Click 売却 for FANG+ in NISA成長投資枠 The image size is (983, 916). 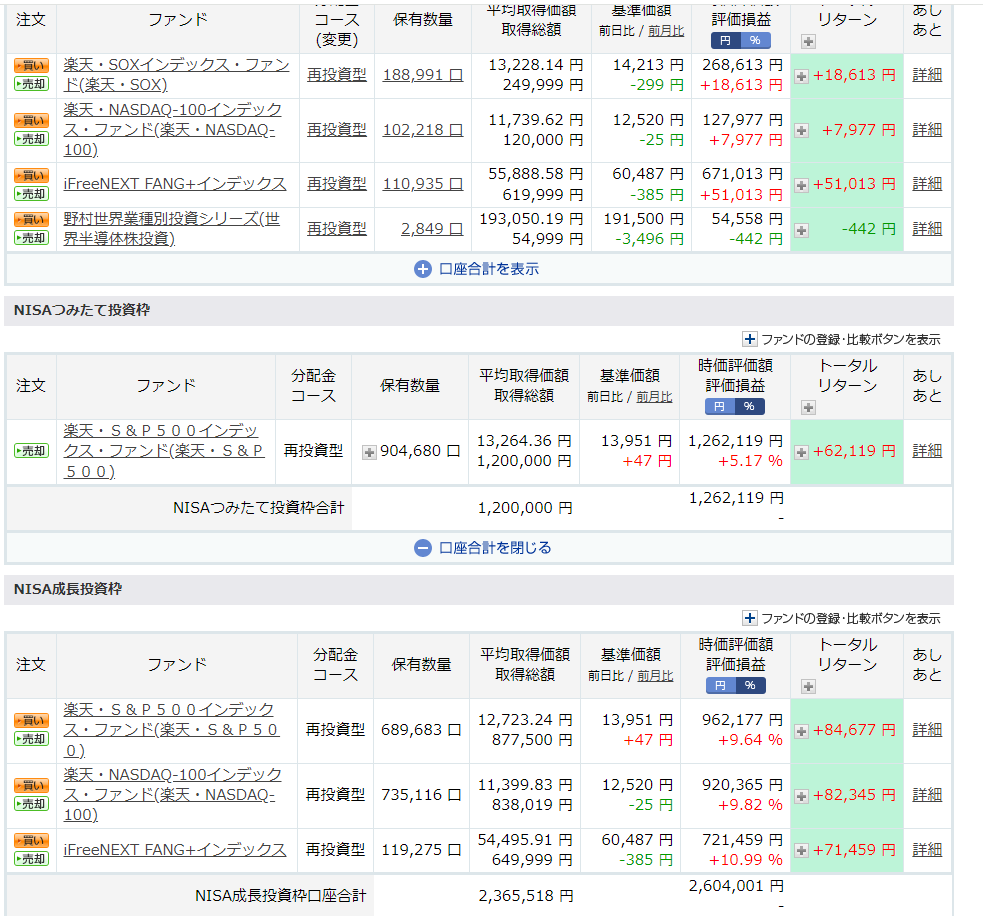click(x=31, y=859)
